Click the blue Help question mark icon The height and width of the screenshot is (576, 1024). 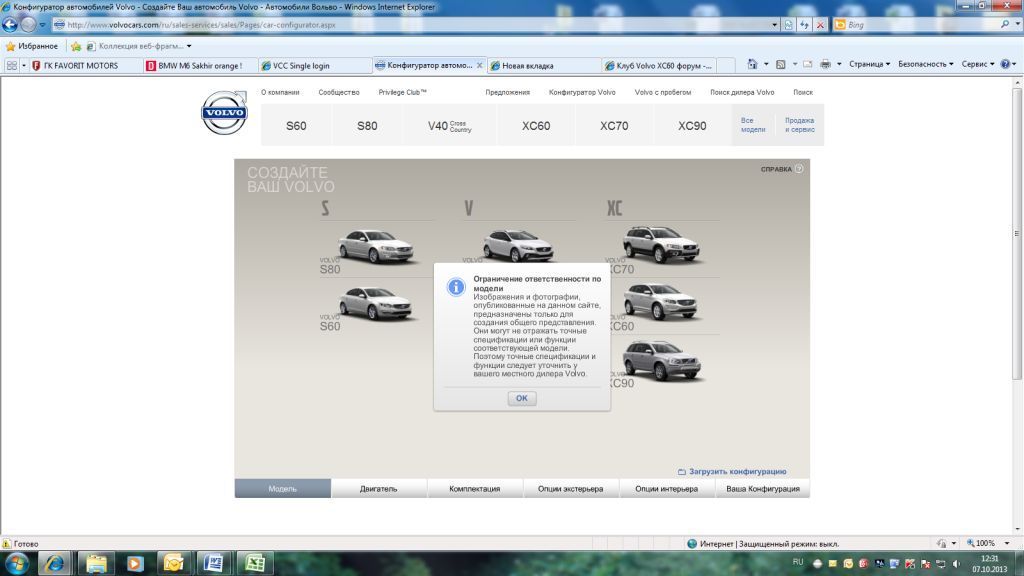(x=1005, y=64)
